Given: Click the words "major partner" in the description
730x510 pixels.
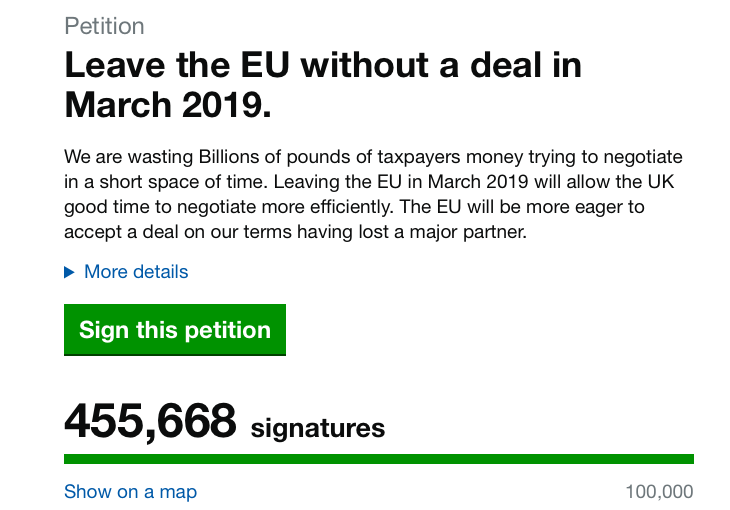Looking at the screenshot, I should 492,232.
